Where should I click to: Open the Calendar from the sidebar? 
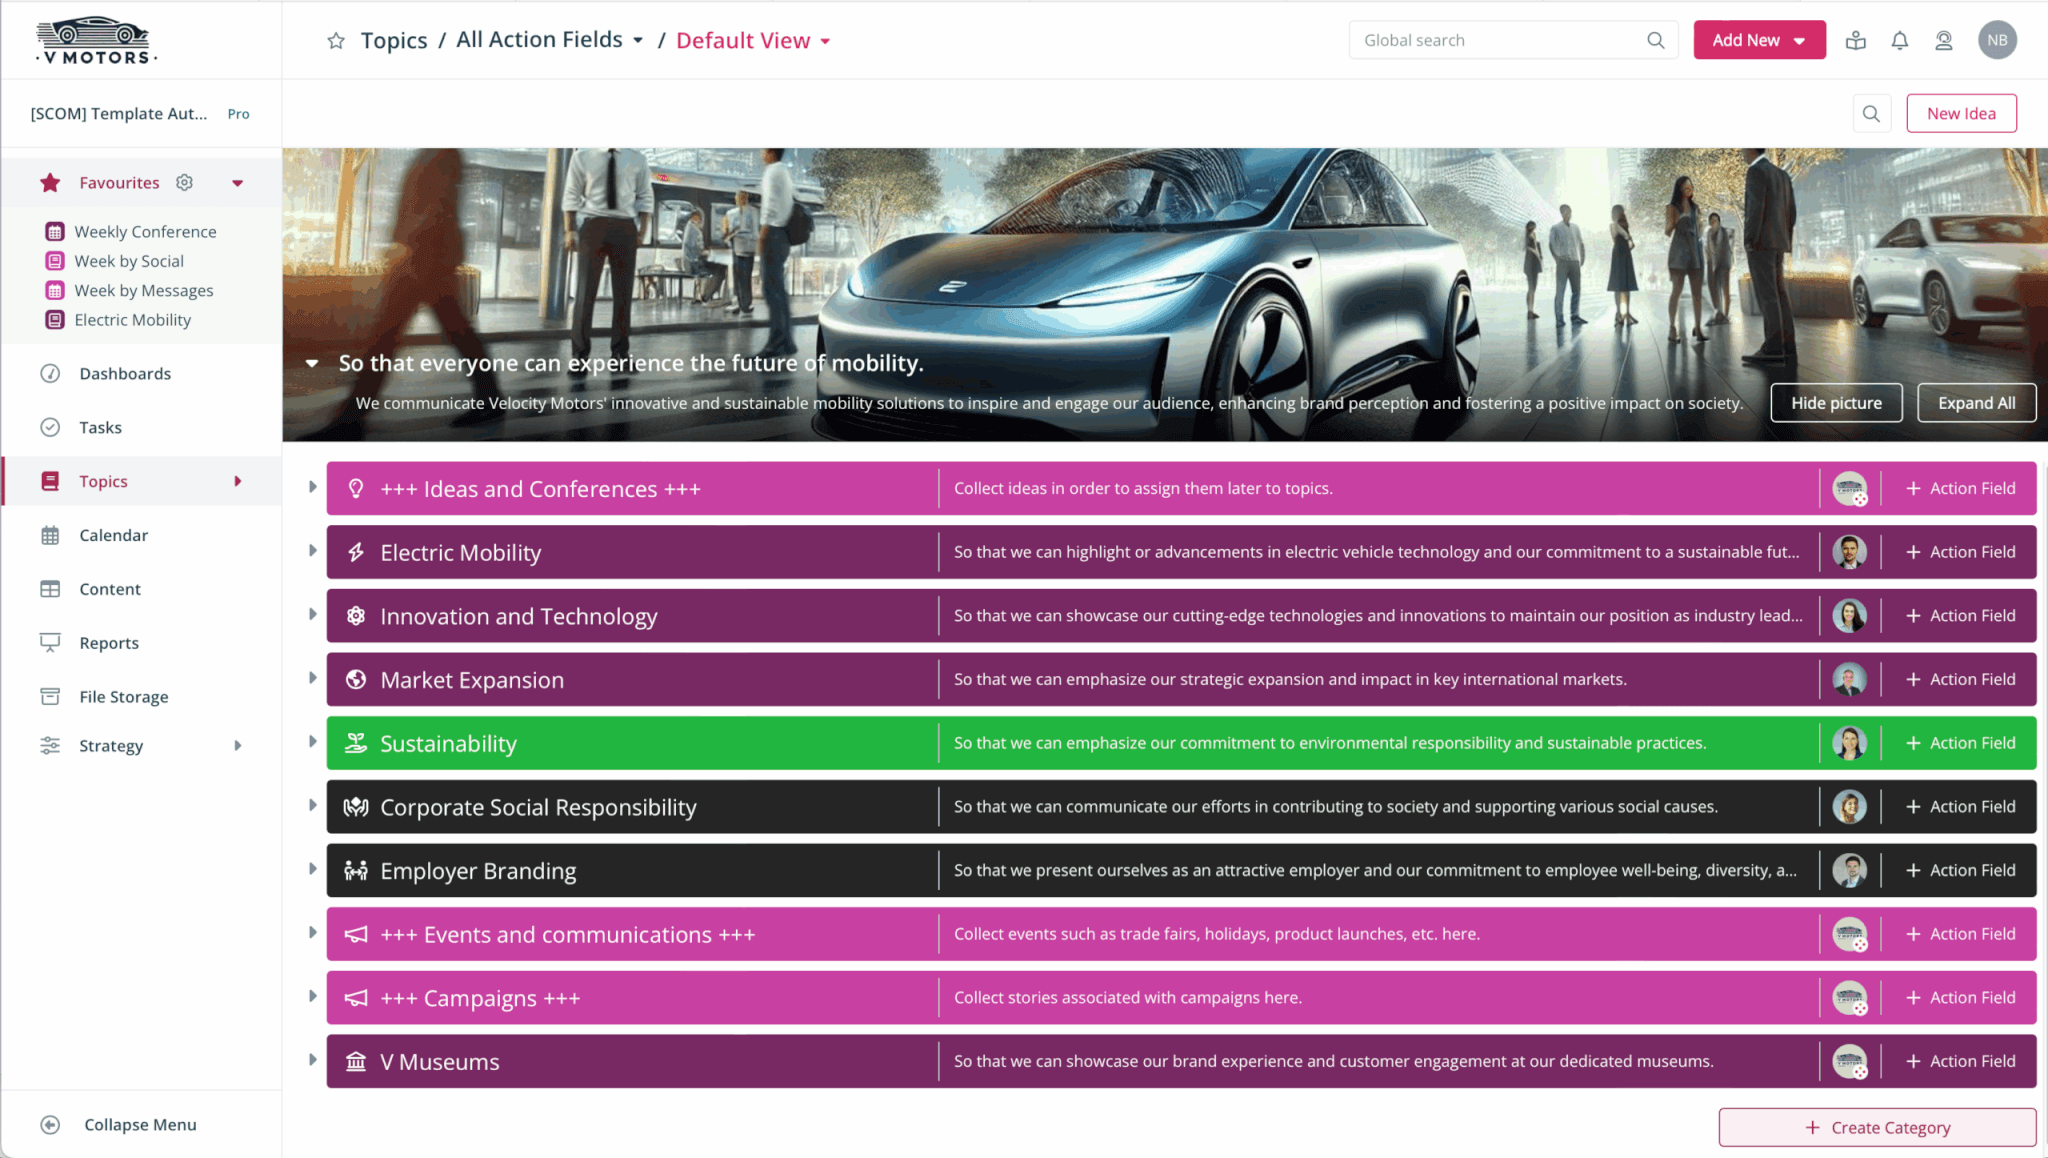pos(113,535)
